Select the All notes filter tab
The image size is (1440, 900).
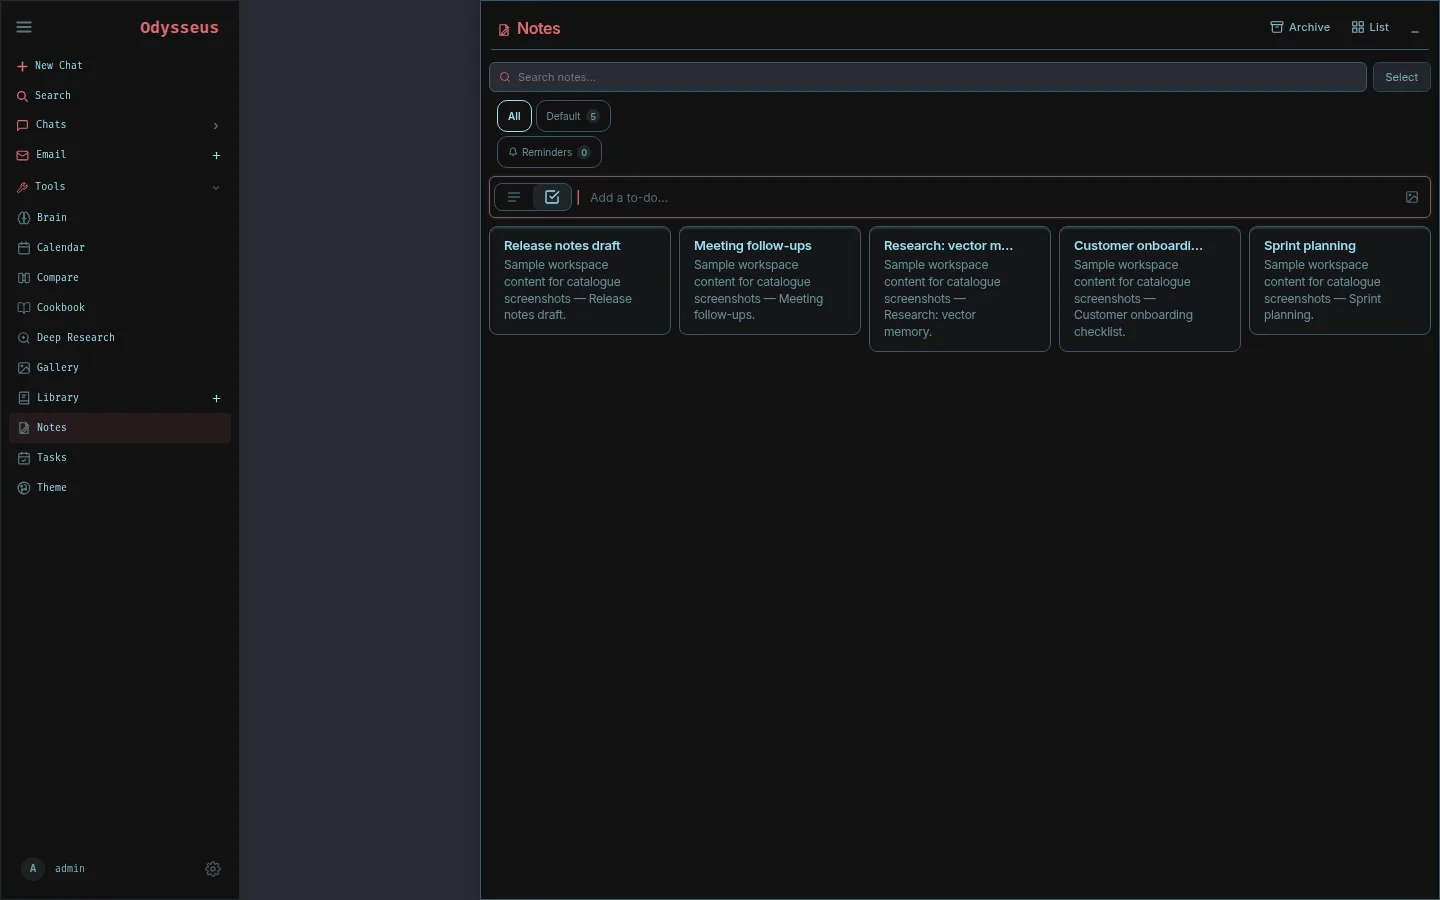click(514, 116)
